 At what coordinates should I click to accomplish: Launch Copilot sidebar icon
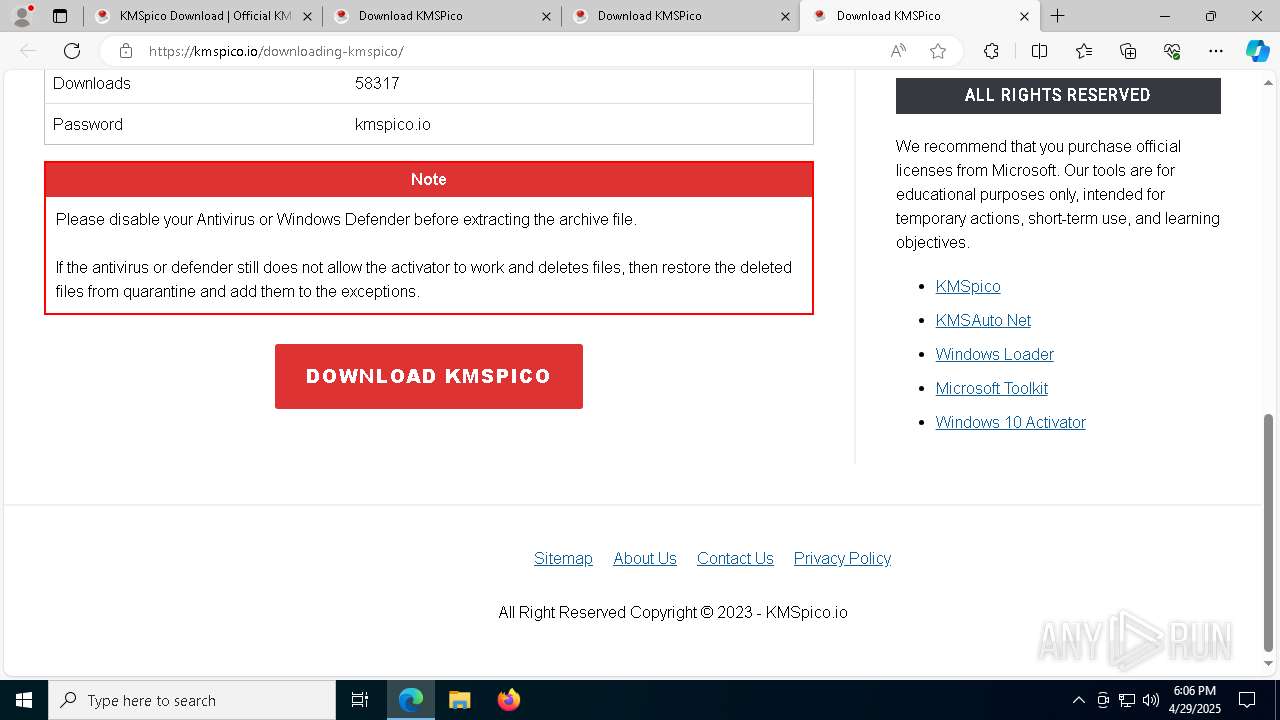(1257, 51)
